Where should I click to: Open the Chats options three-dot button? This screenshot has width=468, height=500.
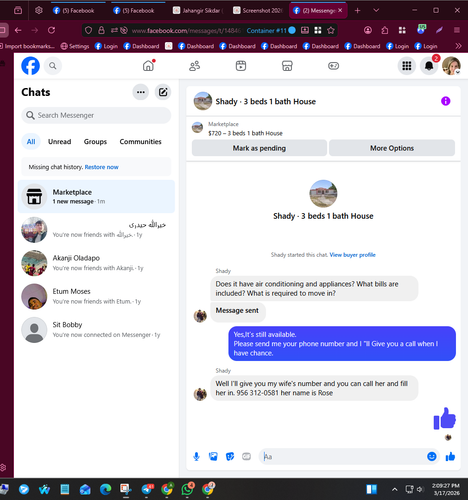[141, 92]
